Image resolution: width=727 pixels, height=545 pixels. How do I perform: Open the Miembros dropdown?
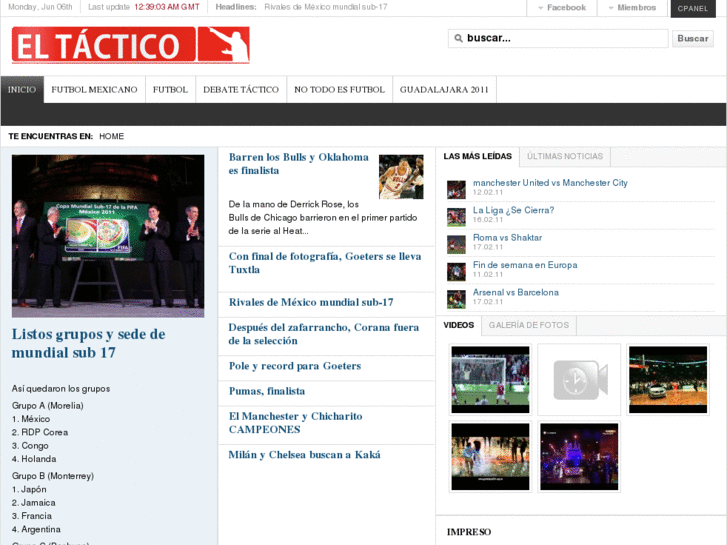(632, 8)
